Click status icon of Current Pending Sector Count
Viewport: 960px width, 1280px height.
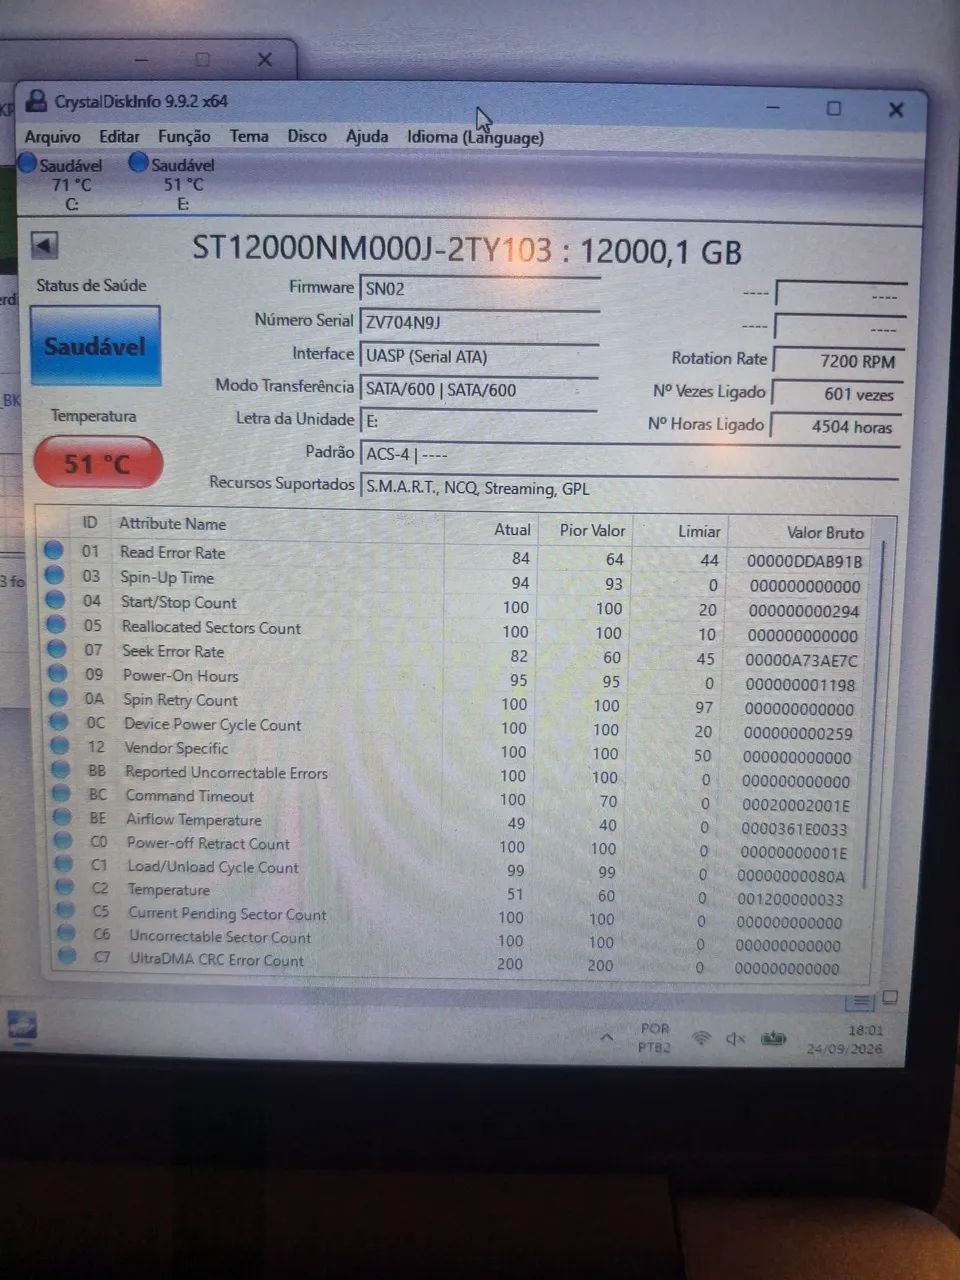(x=65, y=910)
